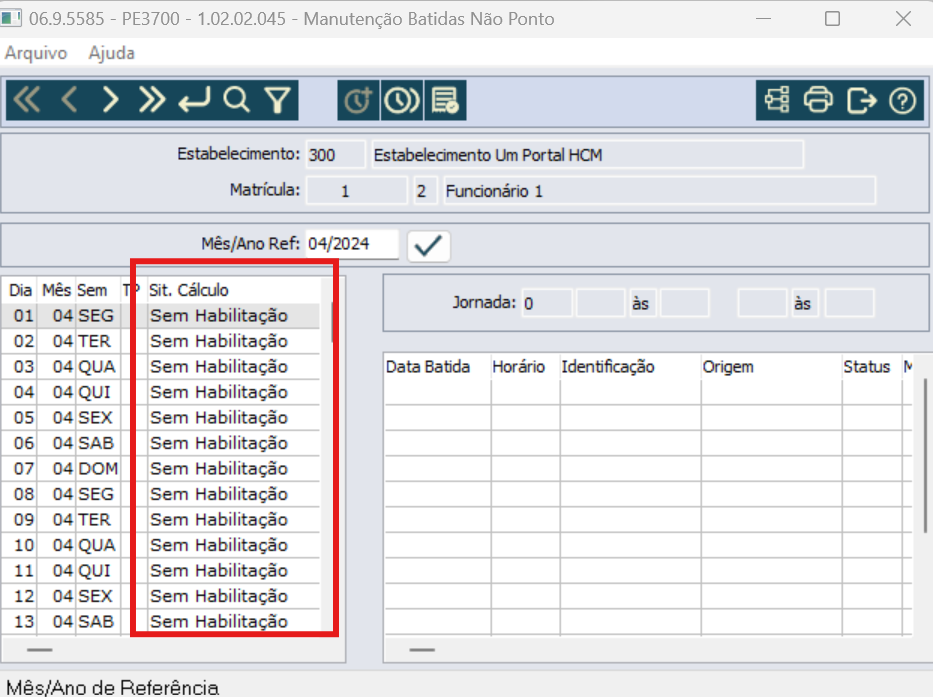This screenshot has height=697, width=933.
Task: Click the Estabelecimento field showing 300
Action: 336,155
